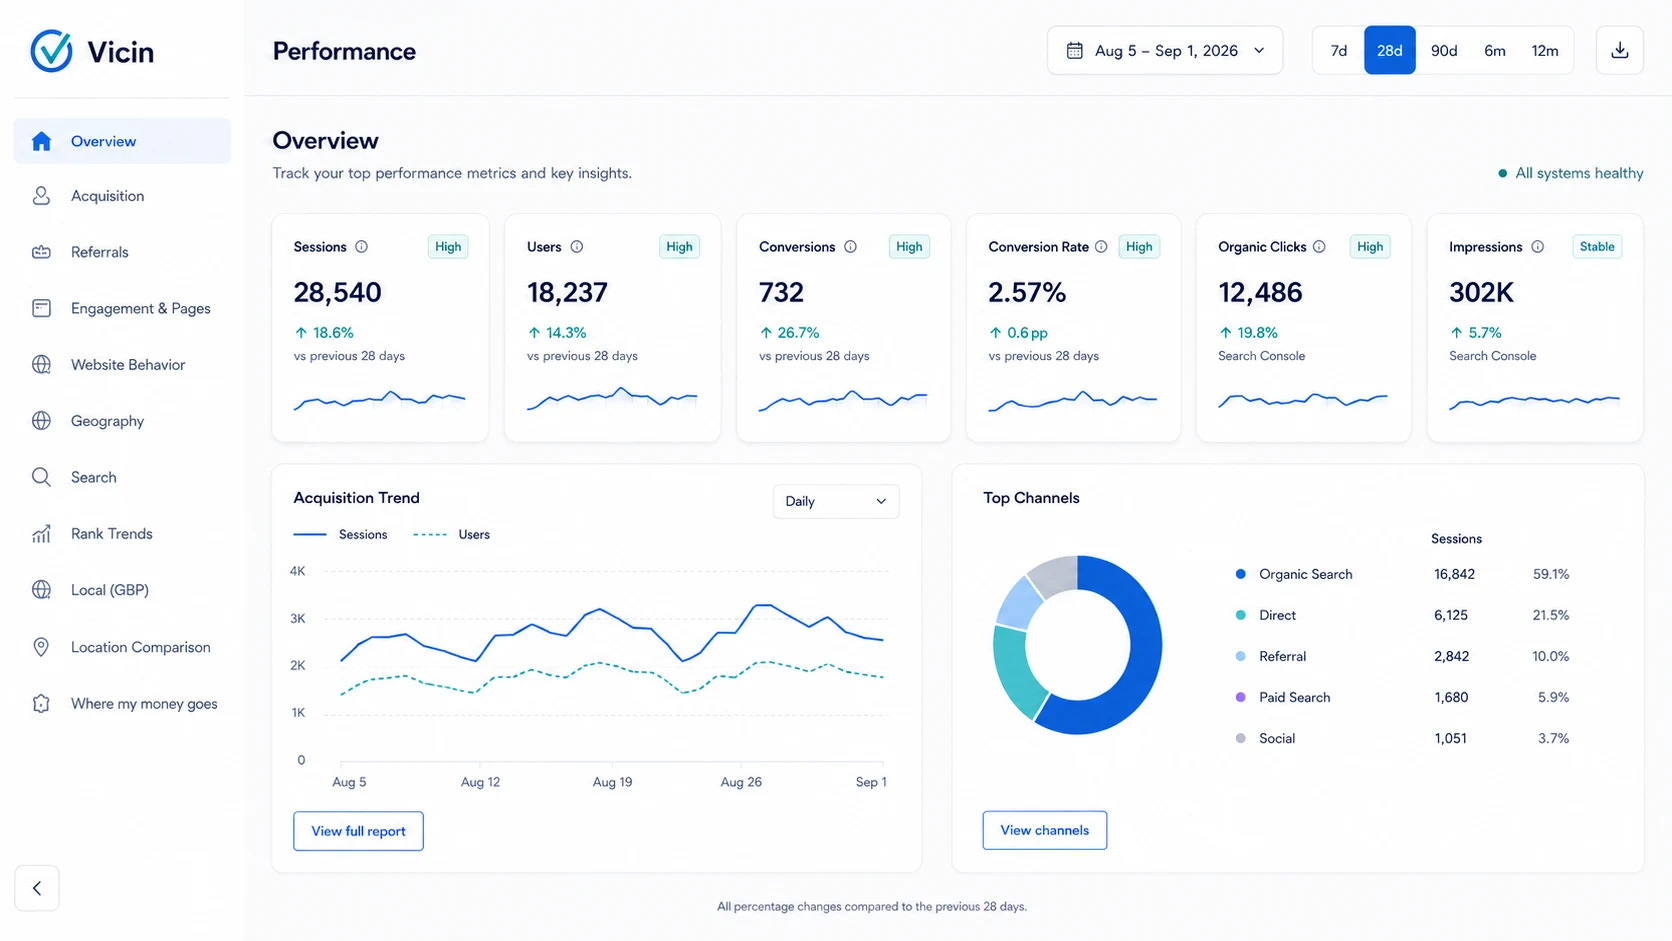Open the Overview menu item
1672x941 pixels.
(x=122, y=141)
